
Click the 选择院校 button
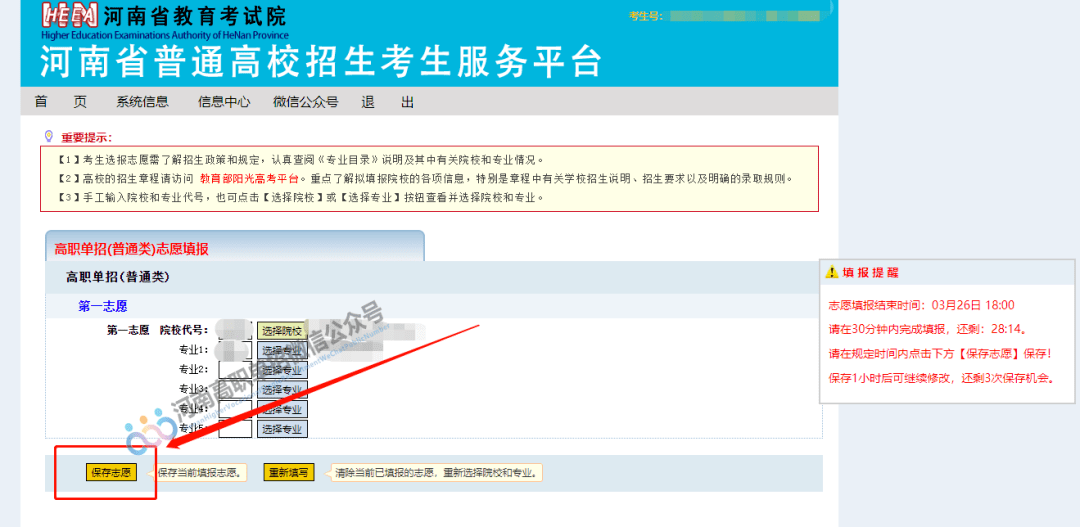click(282, 331)
